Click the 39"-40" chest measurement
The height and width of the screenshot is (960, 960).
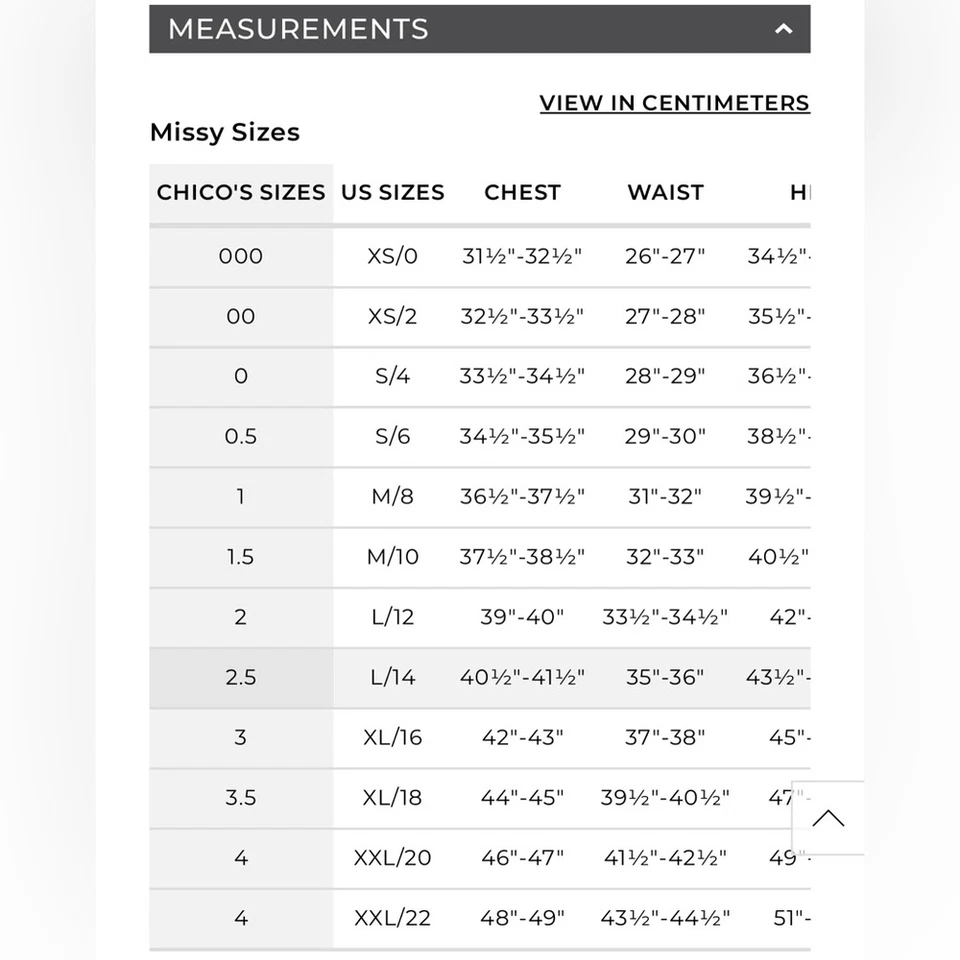point(522,617)
